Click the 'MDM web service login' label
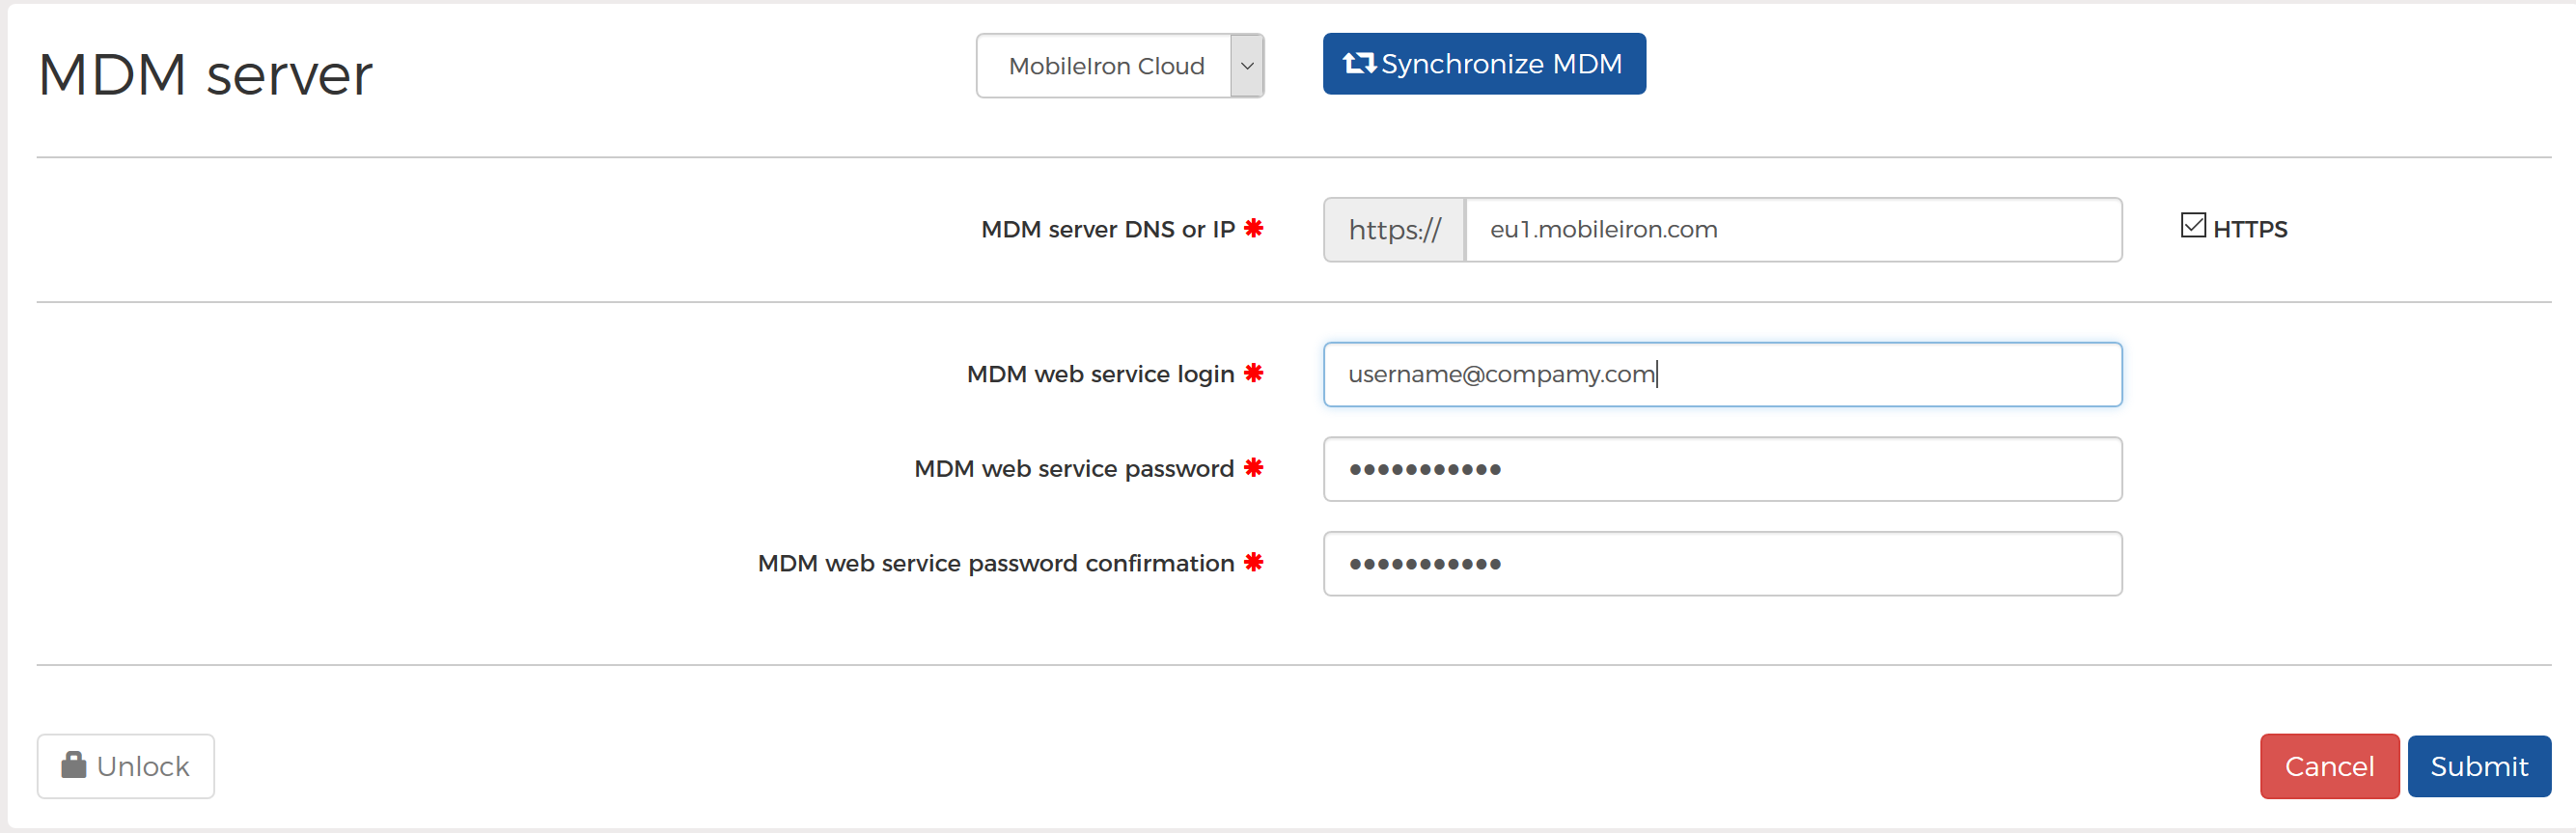 [x=1100, y=374]
